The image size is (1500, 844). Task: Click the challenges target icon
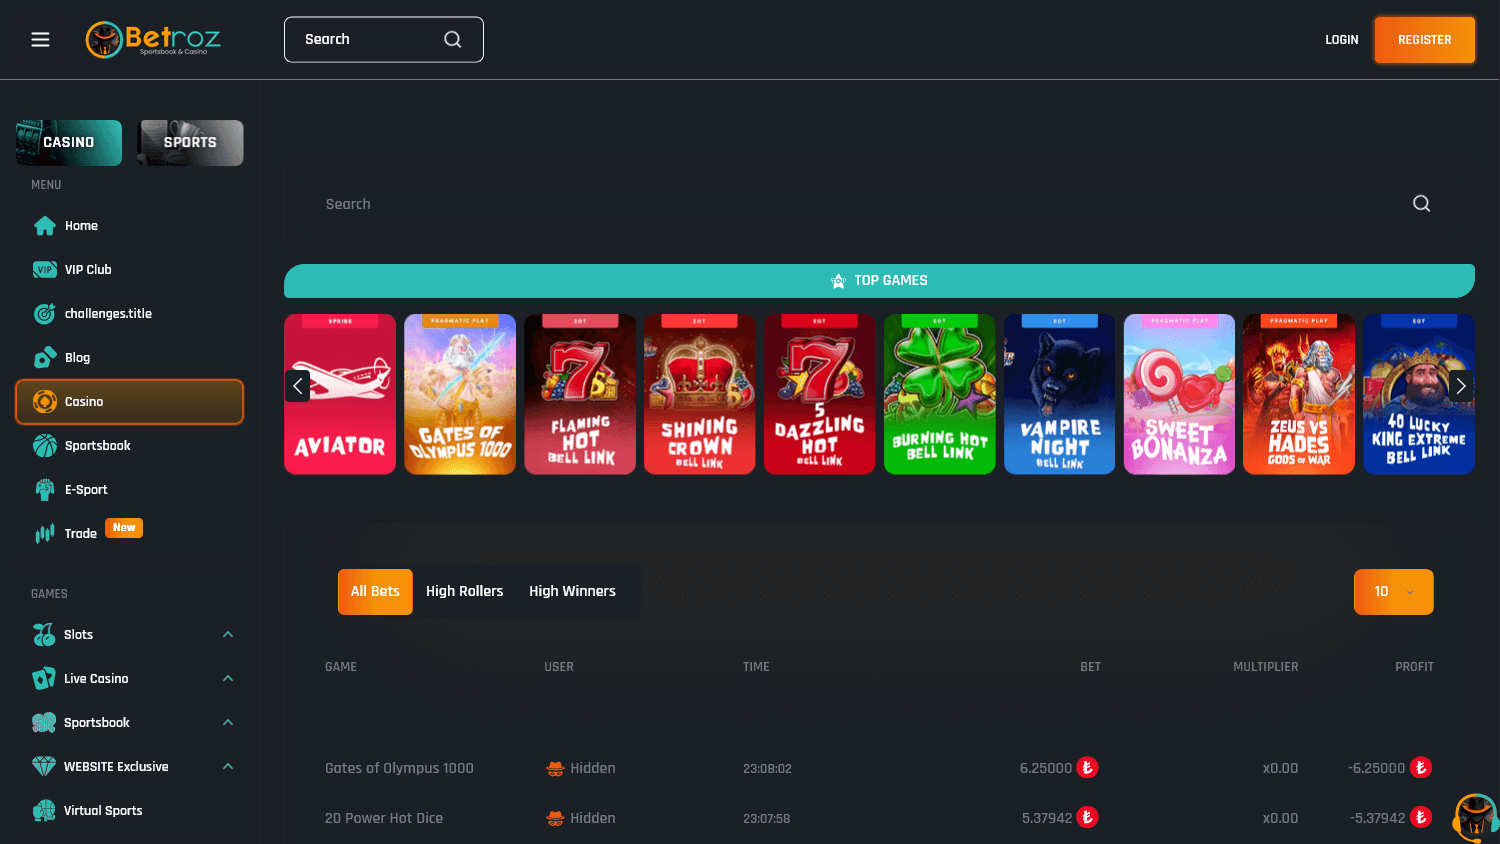[x=45, y=314]
